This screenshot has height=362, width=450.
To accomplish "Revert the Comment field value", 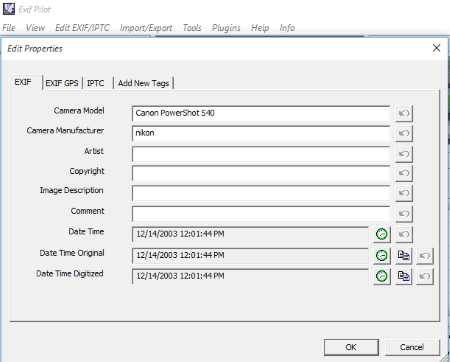I will click(404, 214).
